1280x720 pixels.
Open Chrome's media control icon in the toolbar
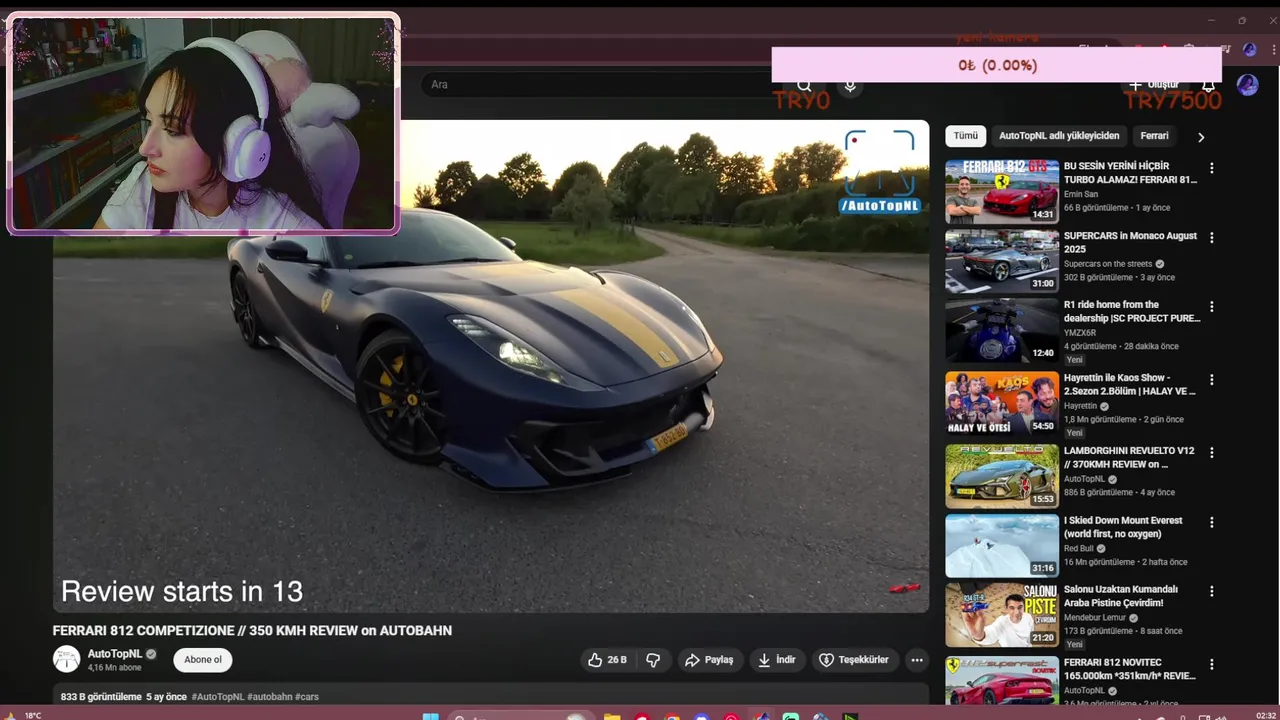(1224, 49)
